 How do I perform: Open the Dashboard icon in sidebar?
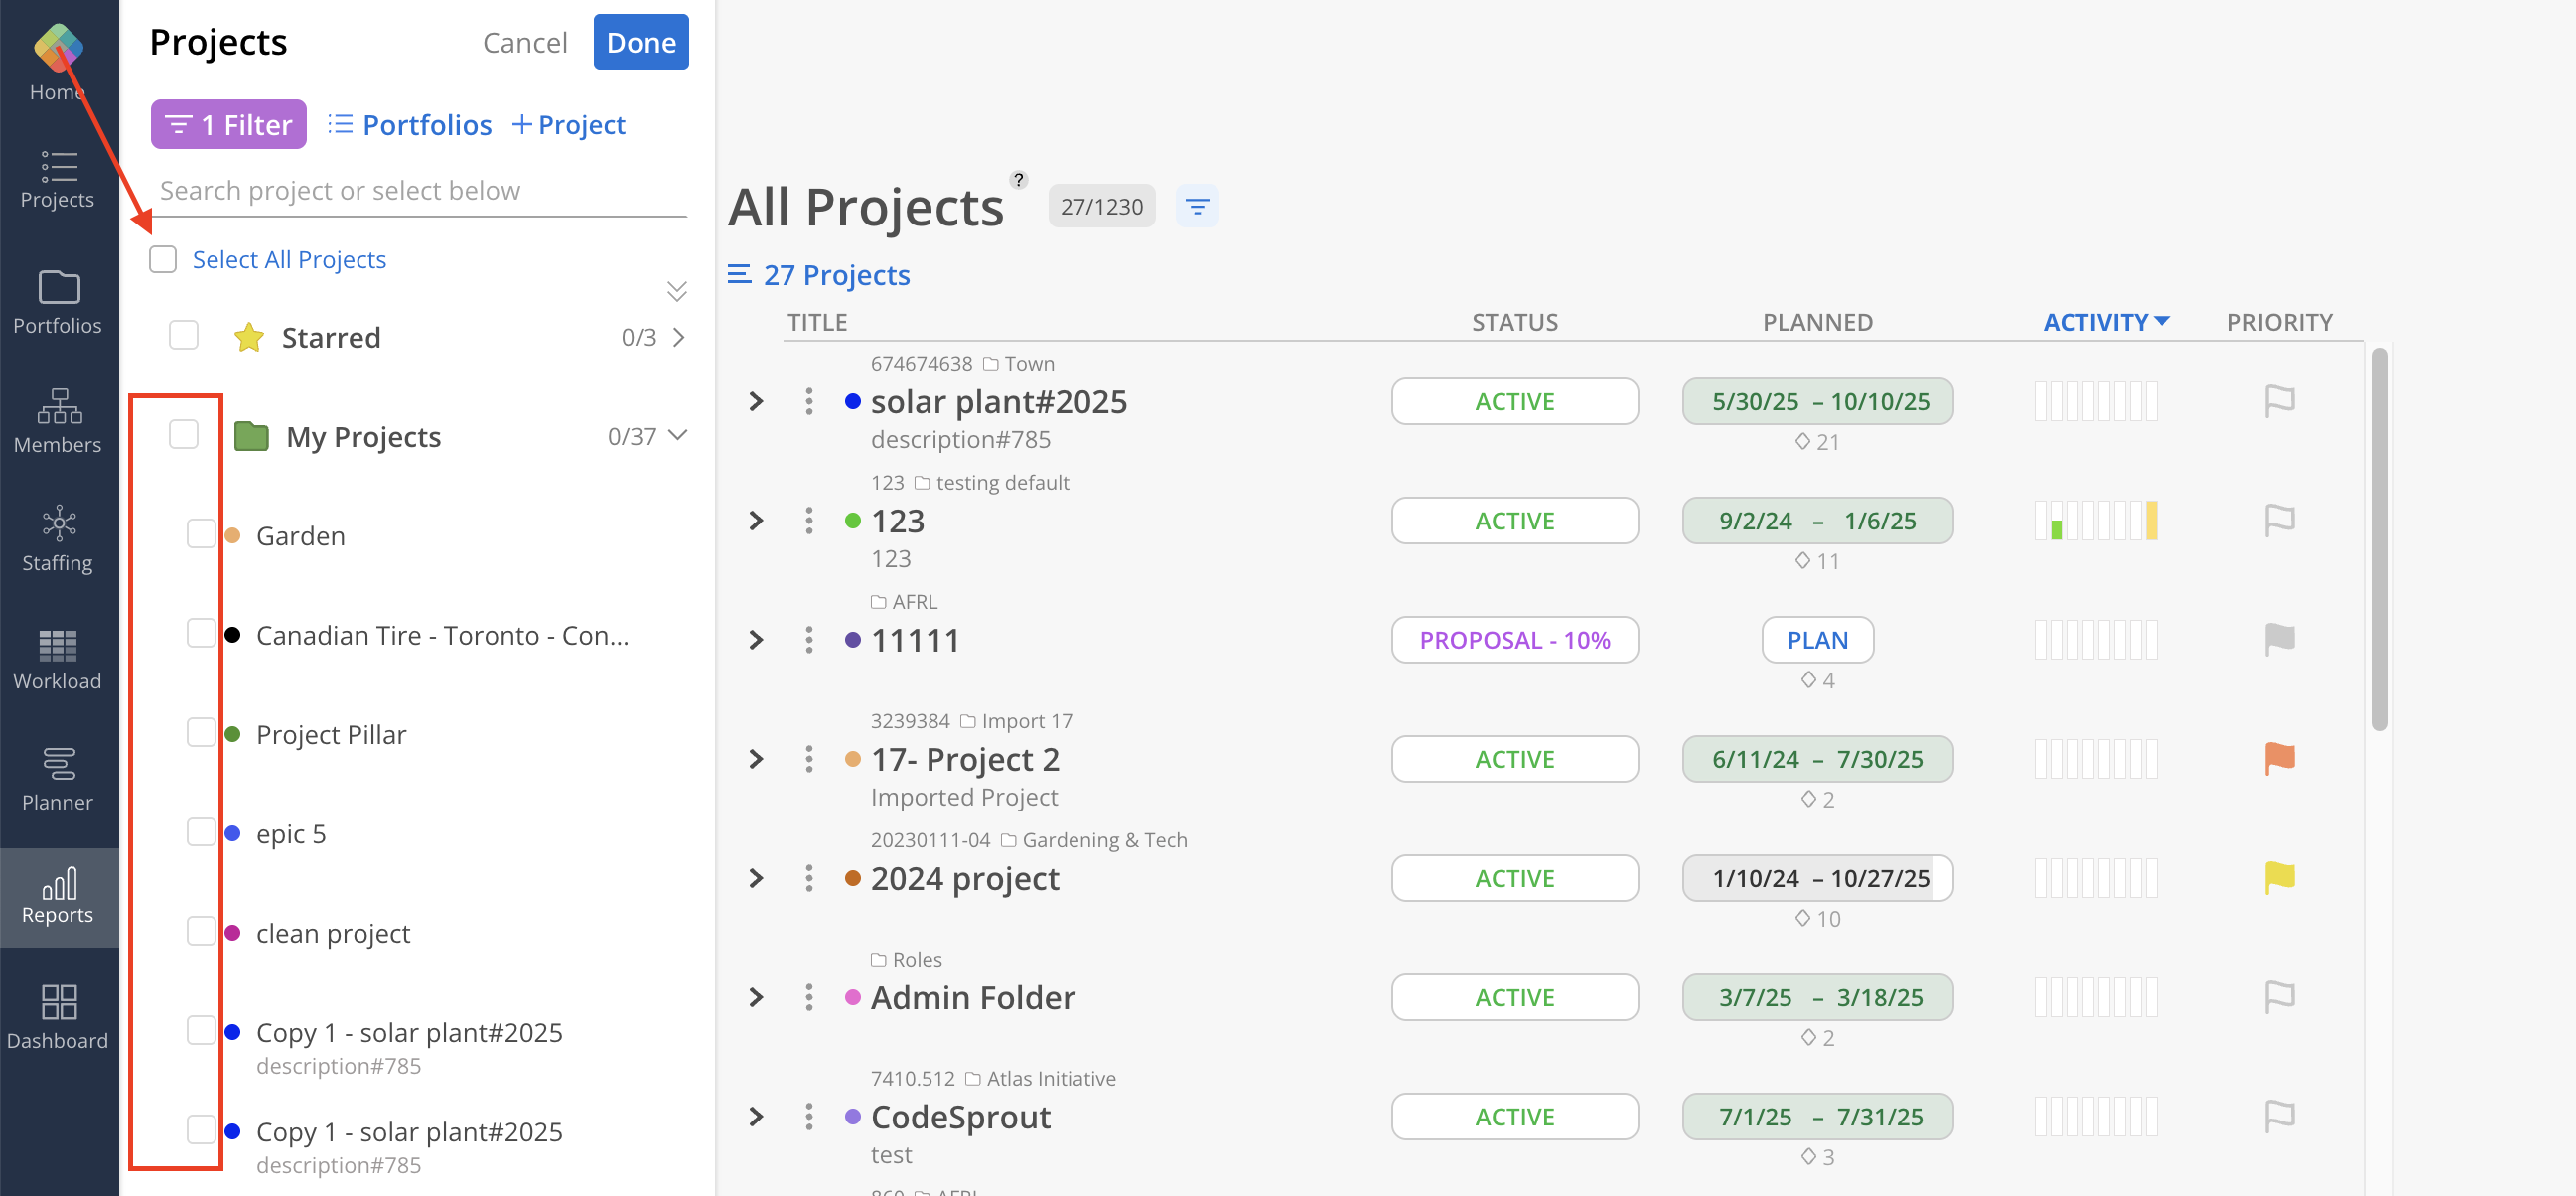pos(58,1002)
